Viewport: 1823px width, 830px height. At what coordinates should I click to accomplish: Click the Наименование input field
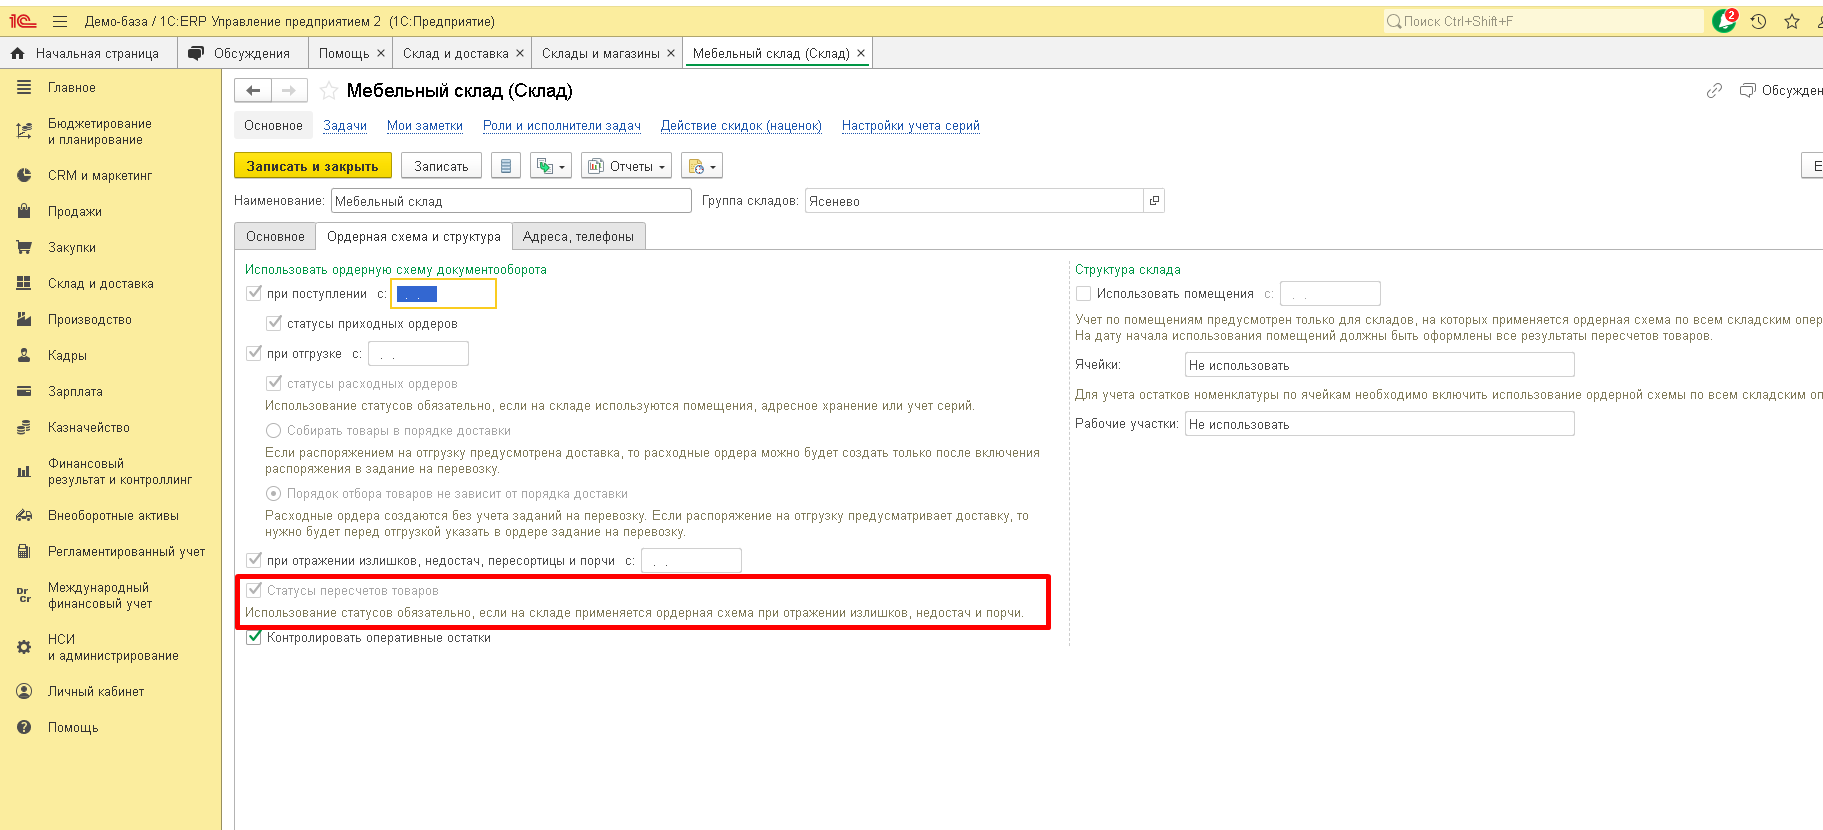point(511,201)
